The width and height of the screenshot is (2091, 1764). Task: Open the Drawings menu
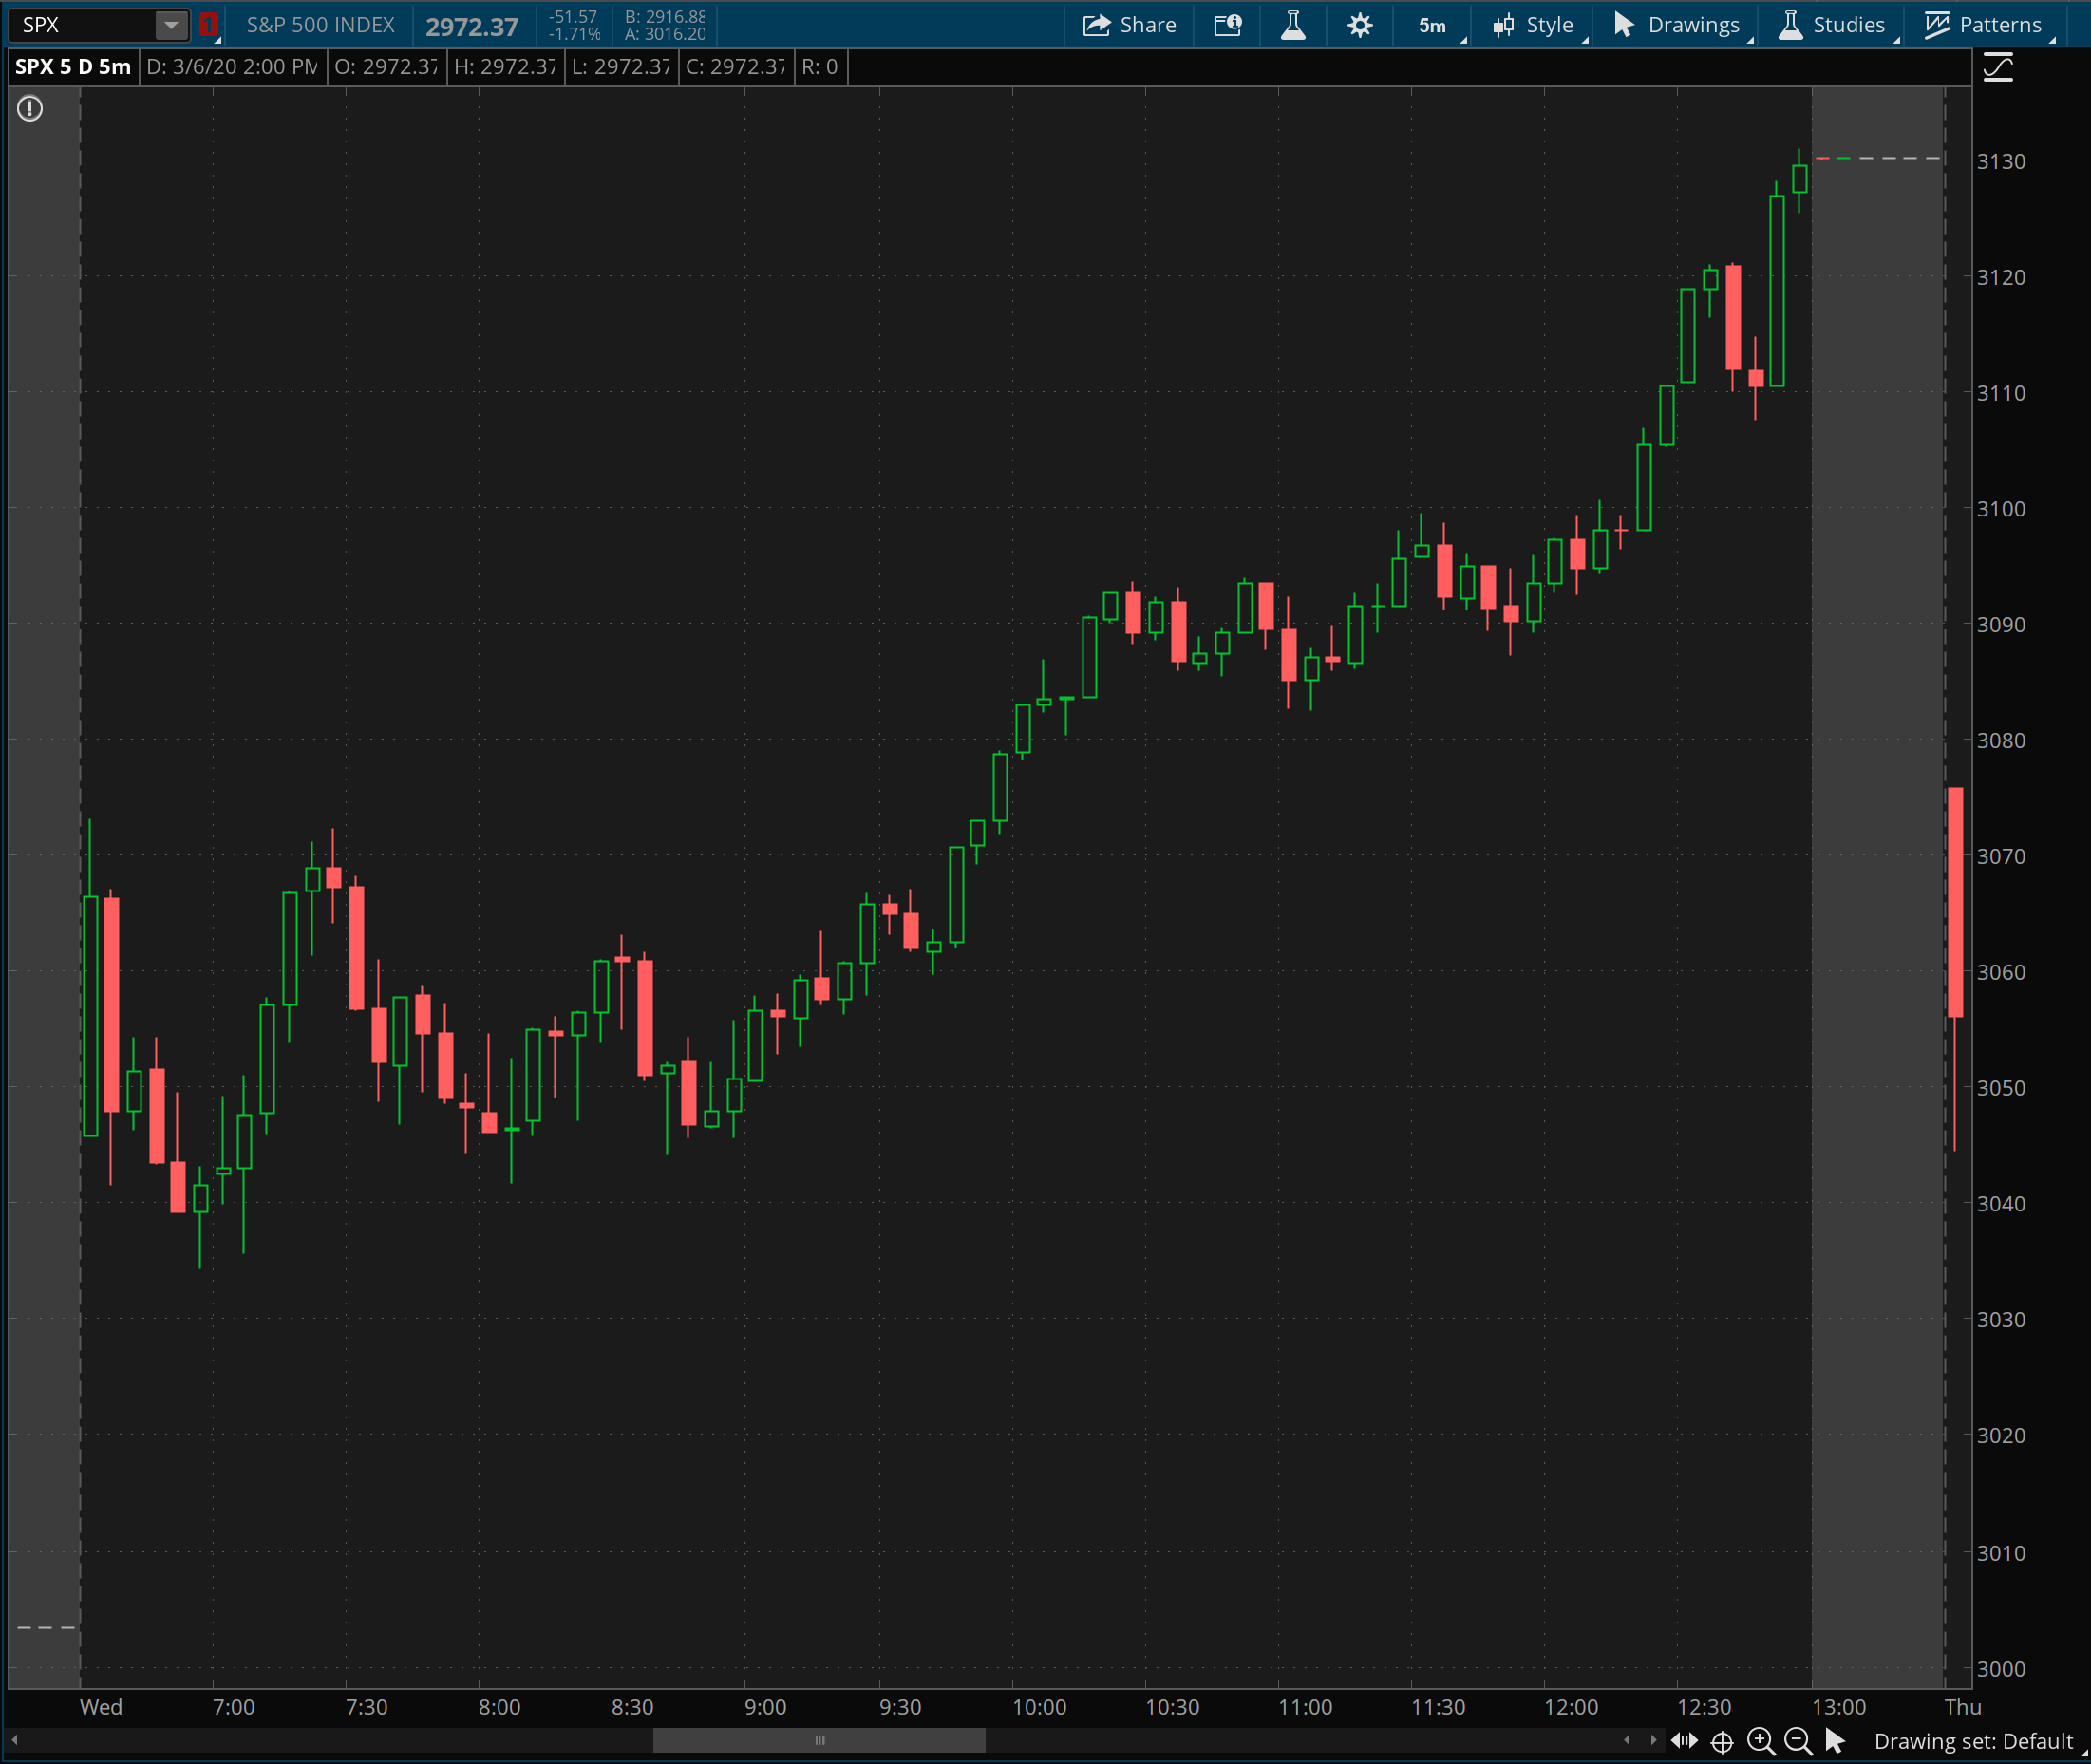pos(1679,25)
